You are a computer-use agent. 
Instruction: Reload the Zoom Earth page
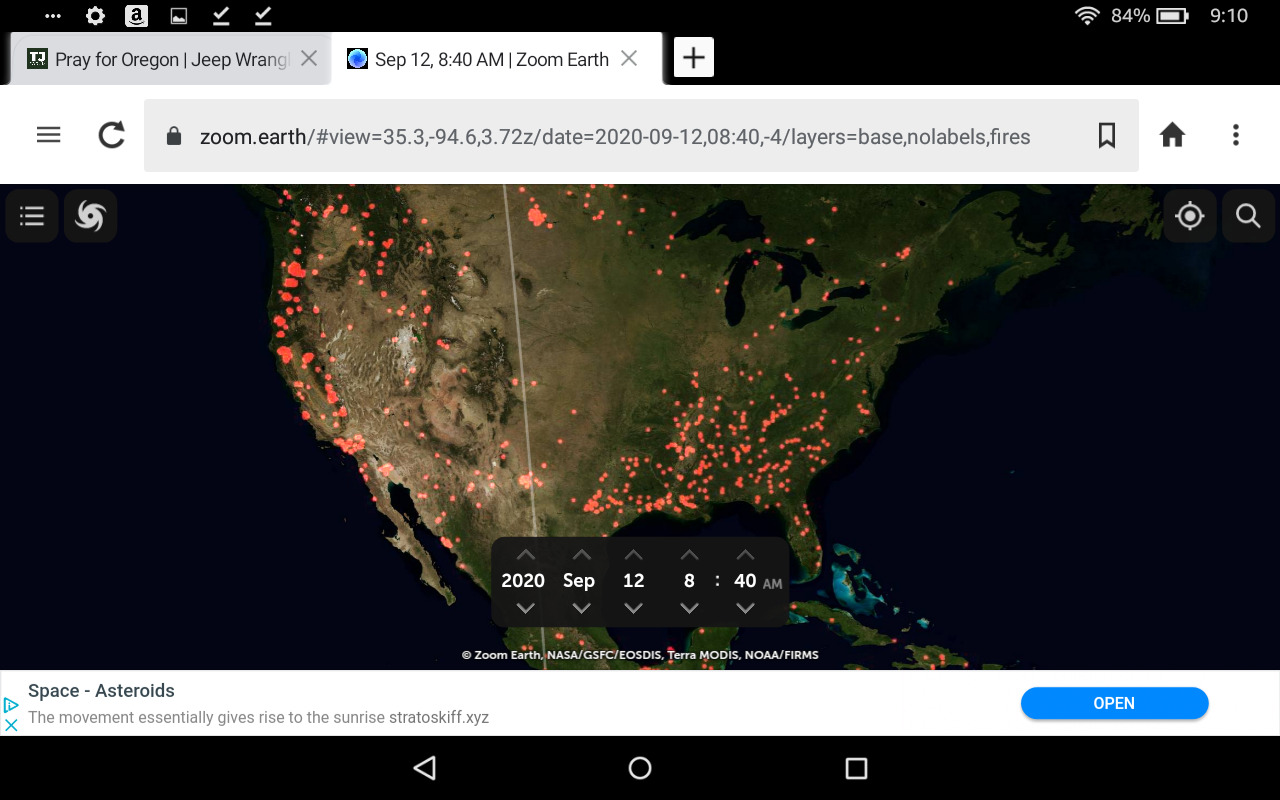pyautogui.click(x=112, y=135)
